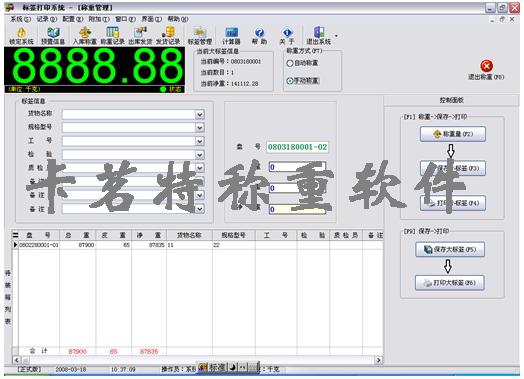Click the 10:37:09 time in status bar
The height and width of the screenshot is (379, 524).
[x=123, y=369]
